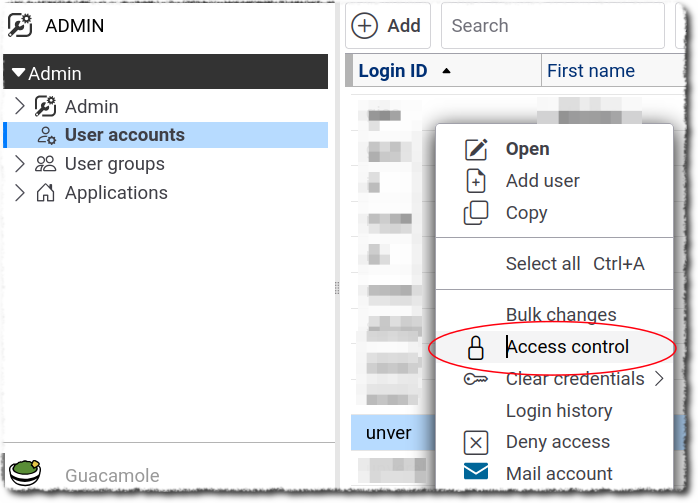This screenshot has width=698, height=503.
Task: Open the Clear credentials submenu
Action: tap(659, 379)
